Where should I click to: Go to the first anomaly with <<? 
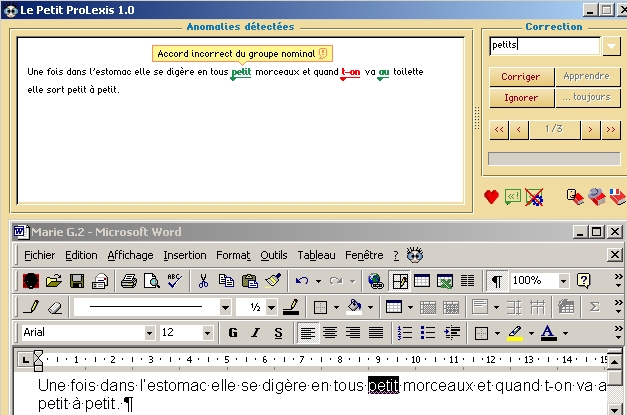(499, 130)
